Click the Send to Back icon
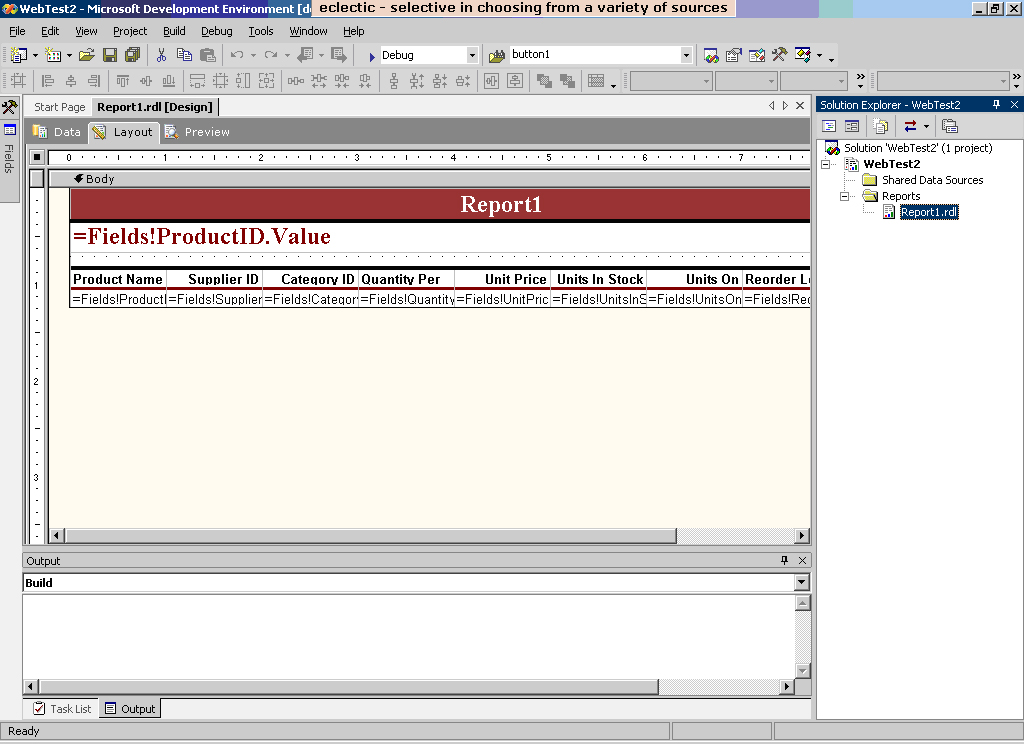This screenshot has height=744, width=1024. coord(567,81)
